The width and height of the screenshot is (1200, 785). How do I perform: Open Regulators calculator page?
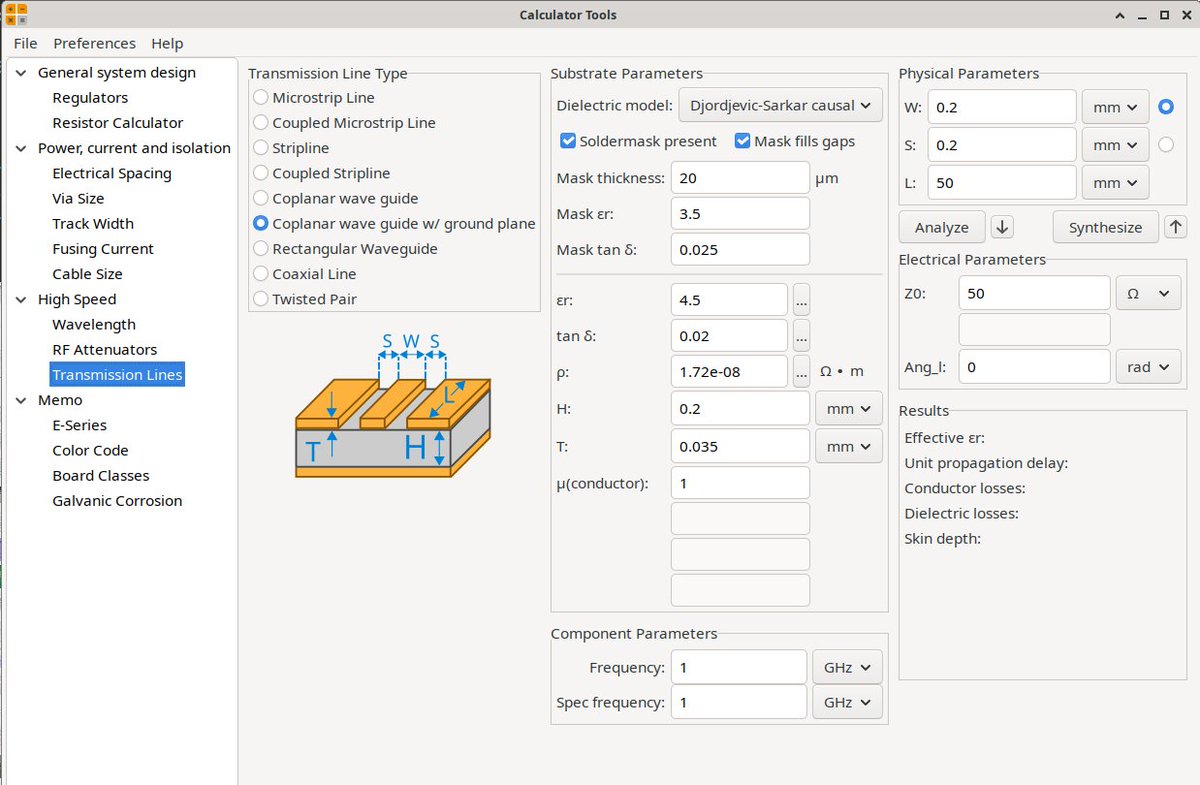[90, 98]
